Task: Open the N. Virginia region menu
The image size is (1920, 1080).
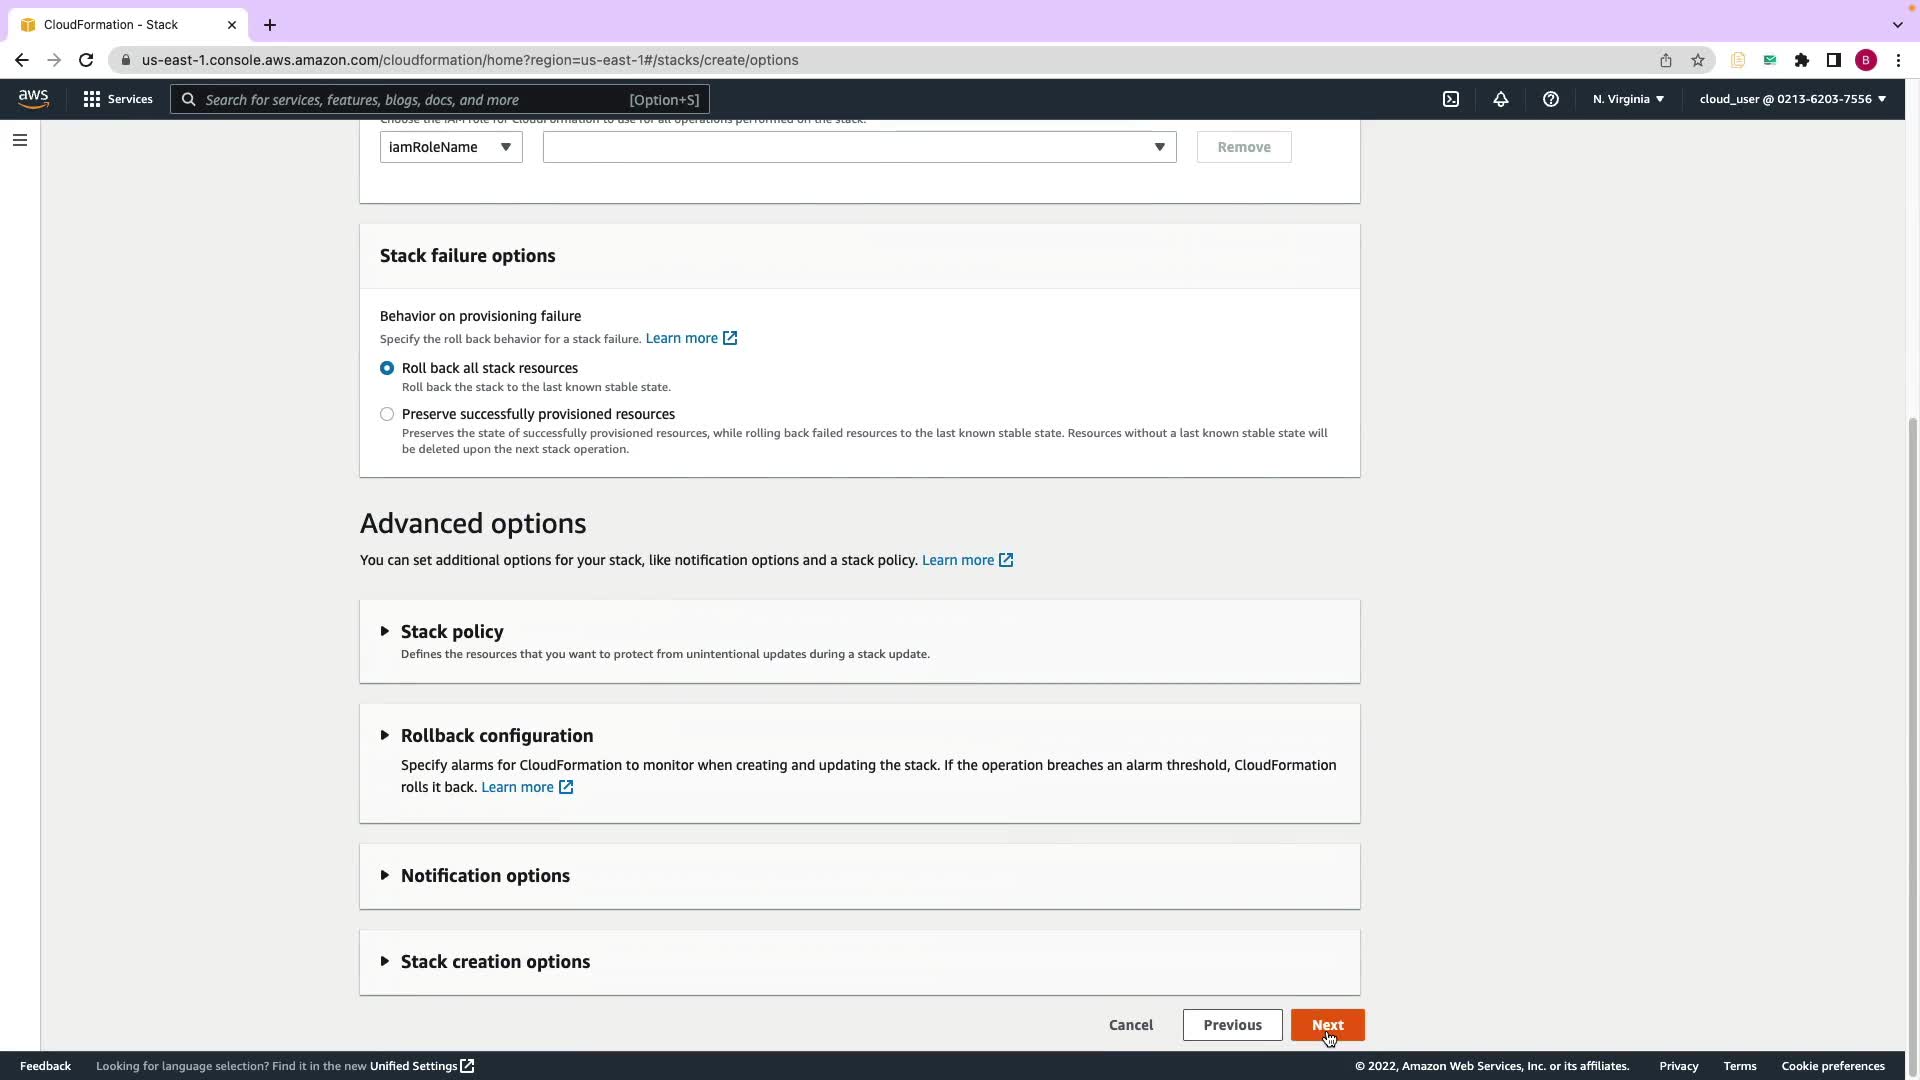Action: coord(1628,99)
